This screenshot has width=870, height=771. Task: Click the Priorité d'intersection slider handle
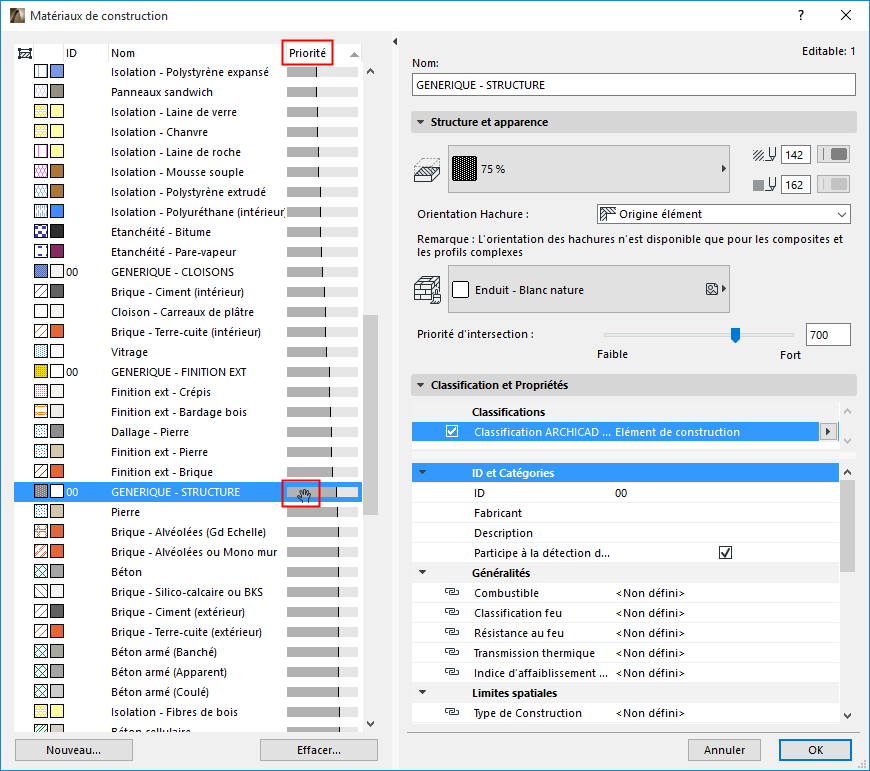click(735, 335)
